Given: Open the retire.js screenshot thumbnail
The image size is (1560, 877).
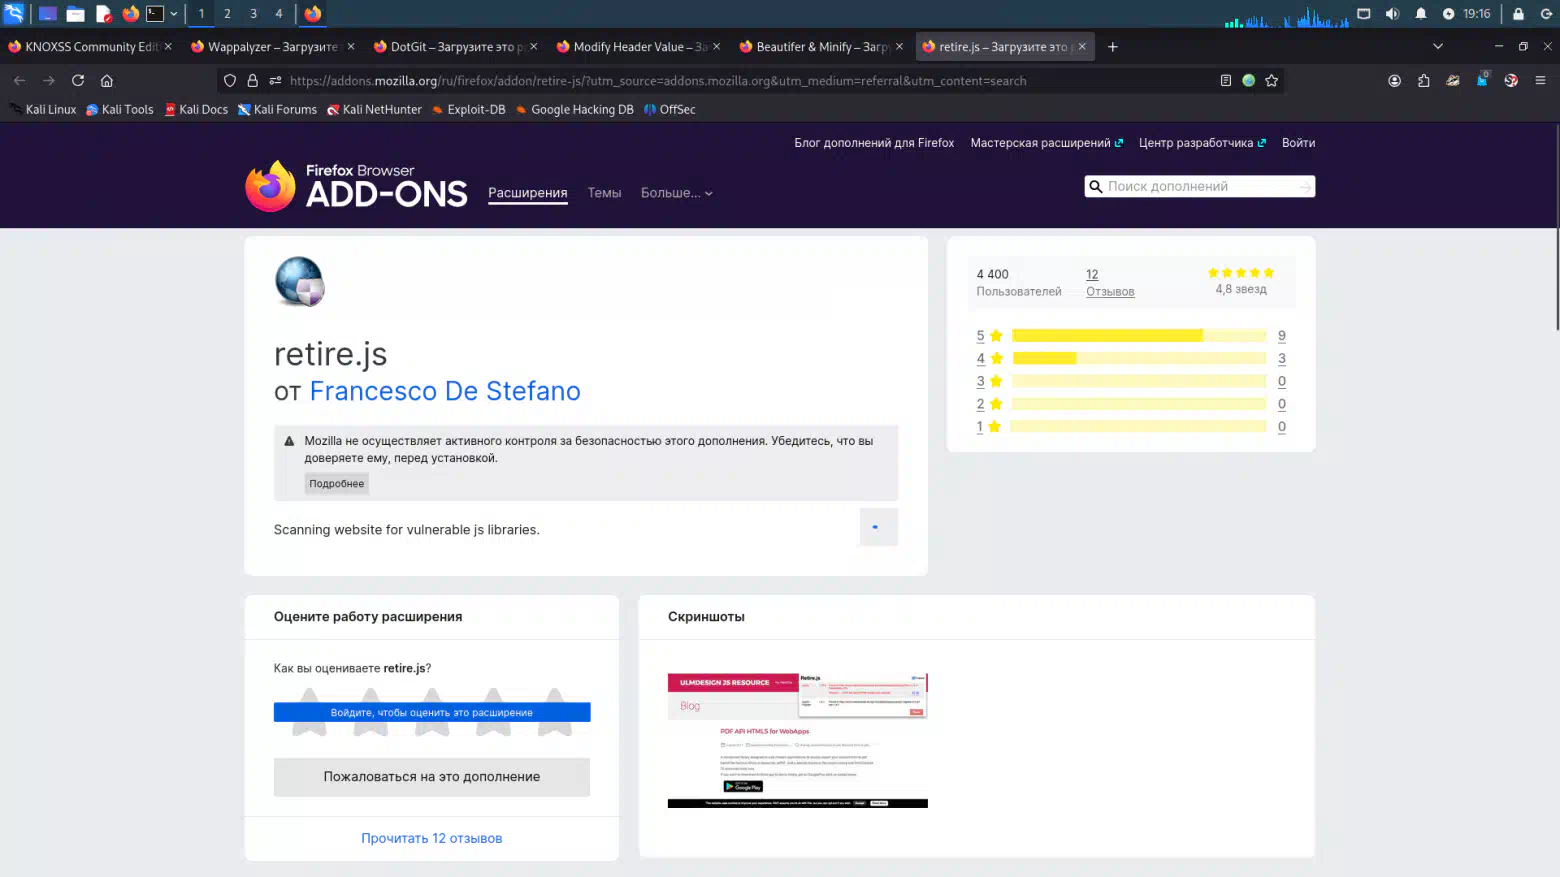Looking at the screenshot, I should pos(798,741).
